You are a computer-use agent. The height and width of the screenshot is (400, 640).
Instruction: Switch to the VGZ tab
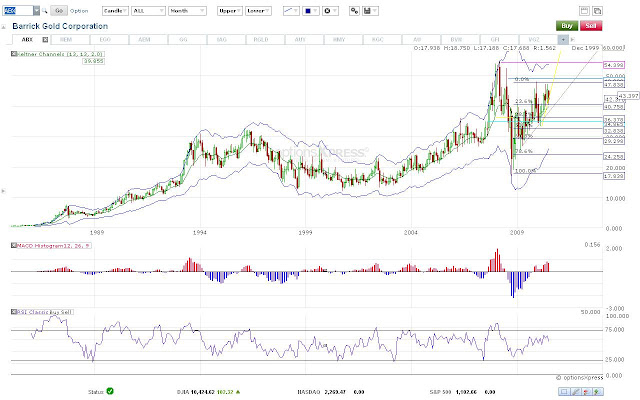534,40
